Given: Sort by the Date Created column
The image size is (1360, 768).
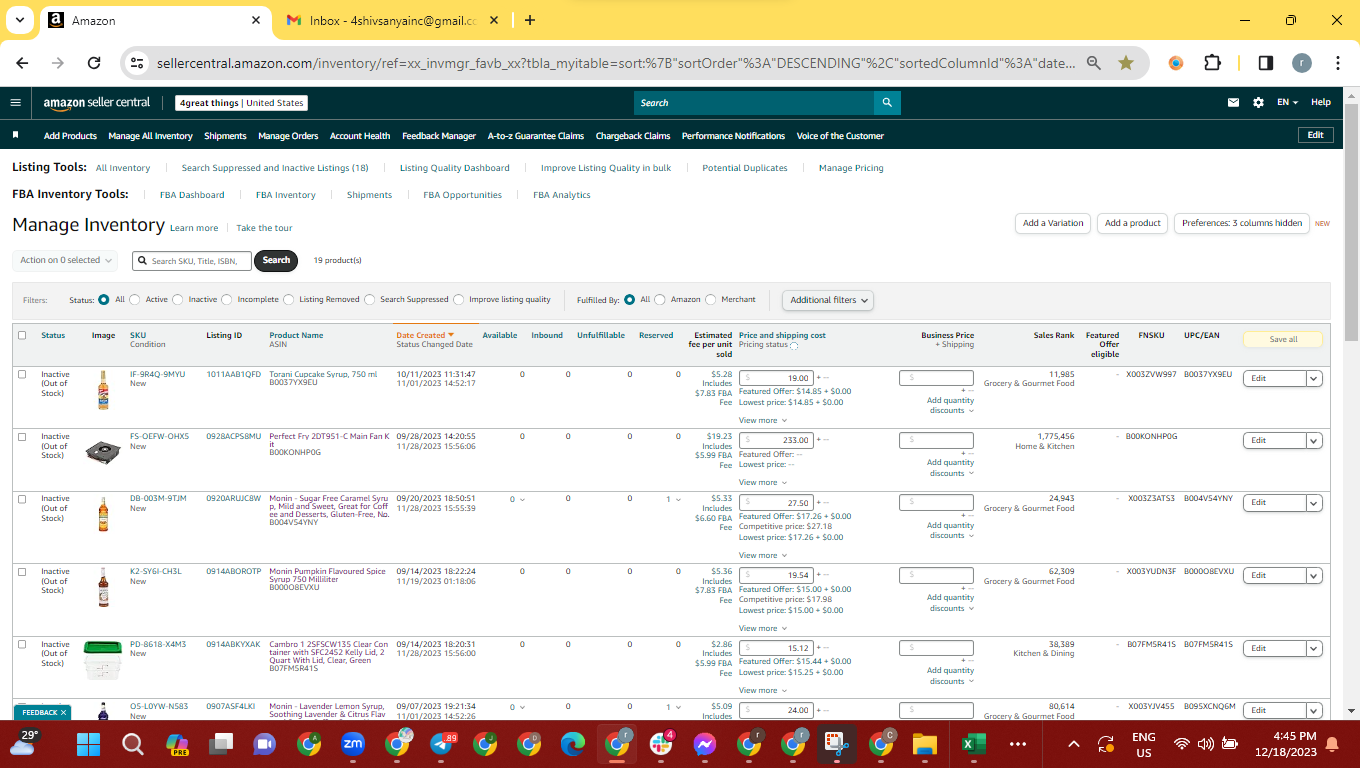Looking at the screenshot, I should (x=425, y=335).
